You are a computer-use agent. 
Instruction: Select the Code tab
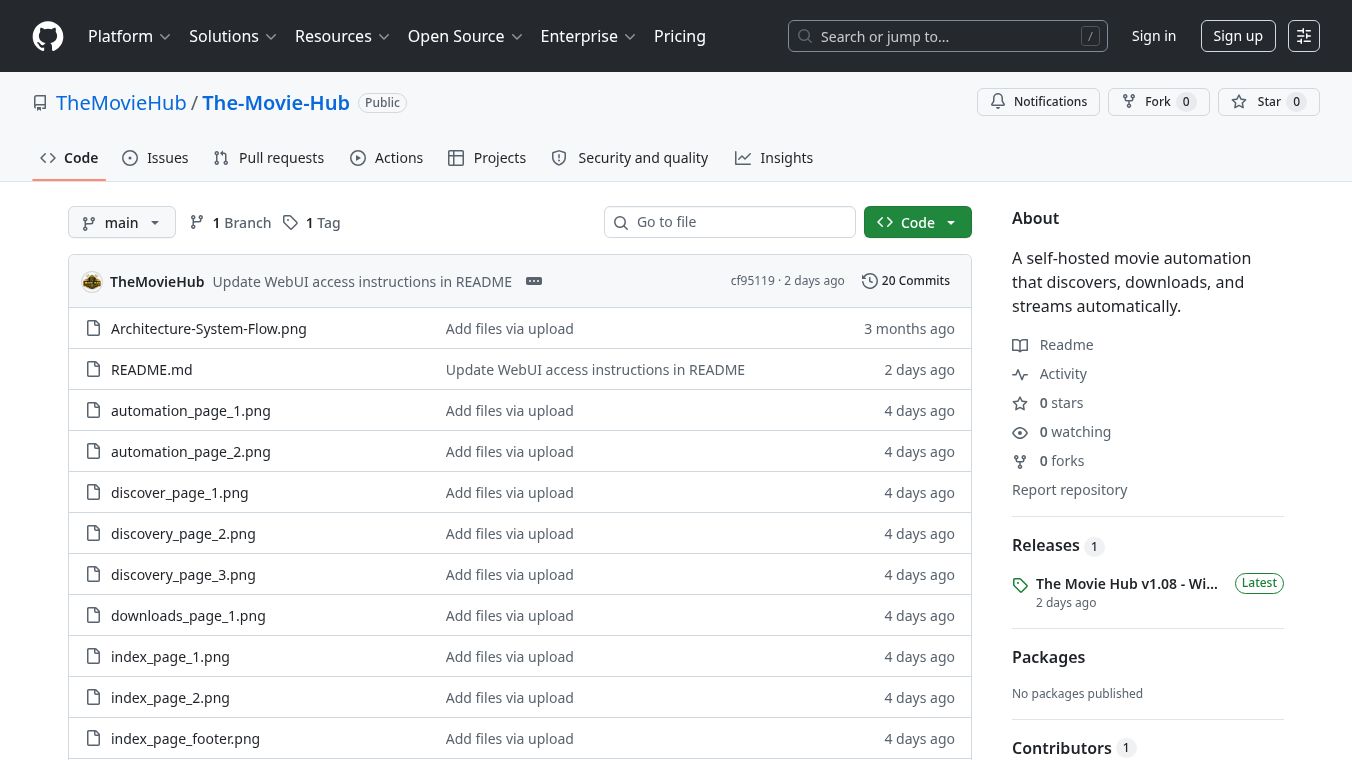(69, 158)
